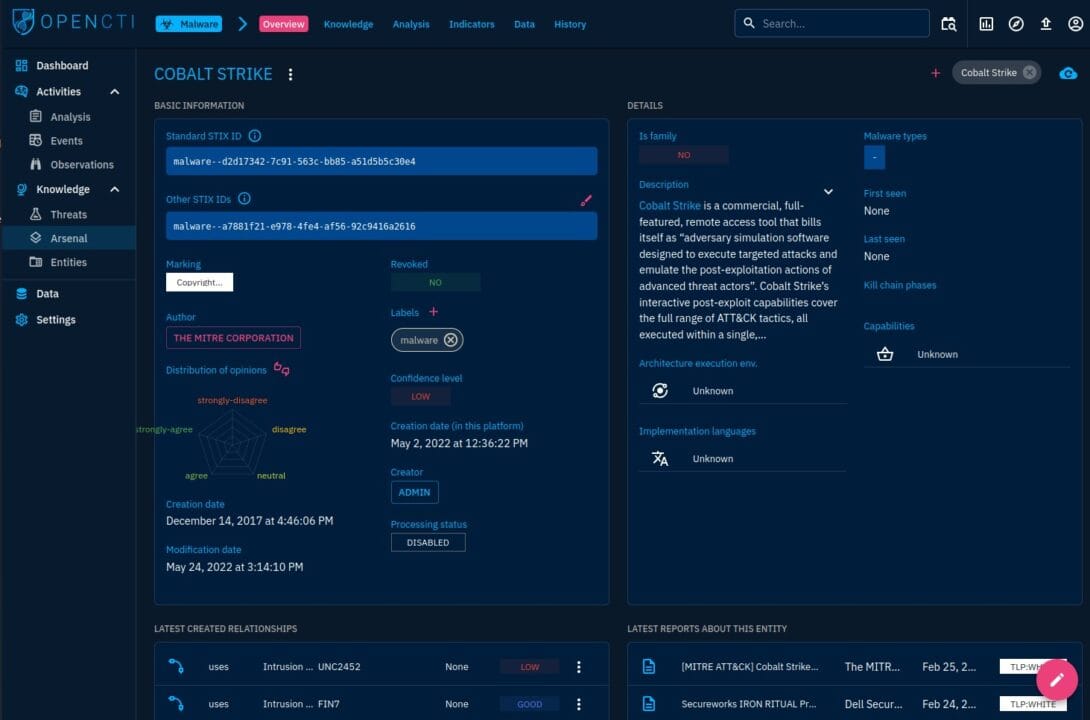Click the MITRE ATT&CK report document icon
The image size is (1090, 720).
pyautogui.click(x=649, y=666)
